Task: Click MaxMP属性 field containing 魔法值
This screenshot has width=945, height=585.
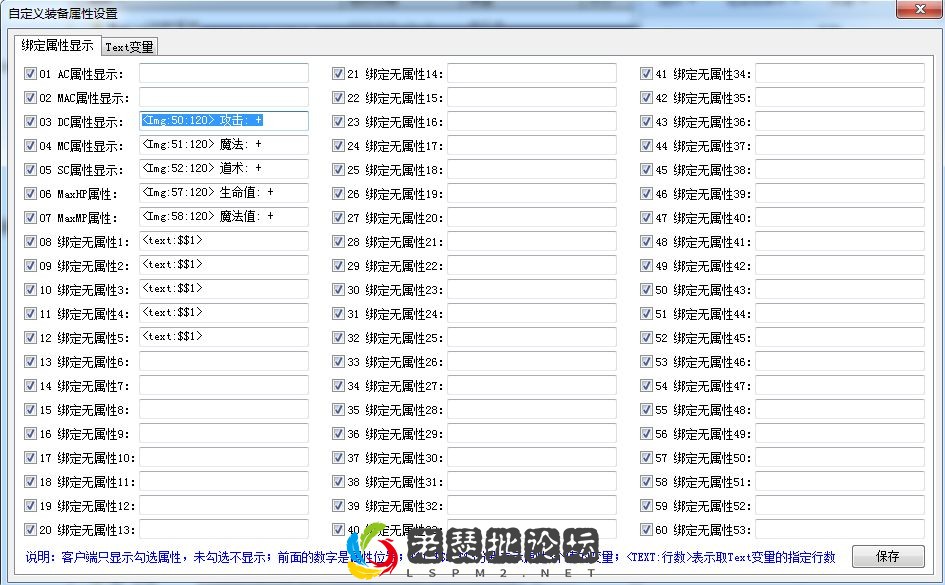Action: click(224, 217)
